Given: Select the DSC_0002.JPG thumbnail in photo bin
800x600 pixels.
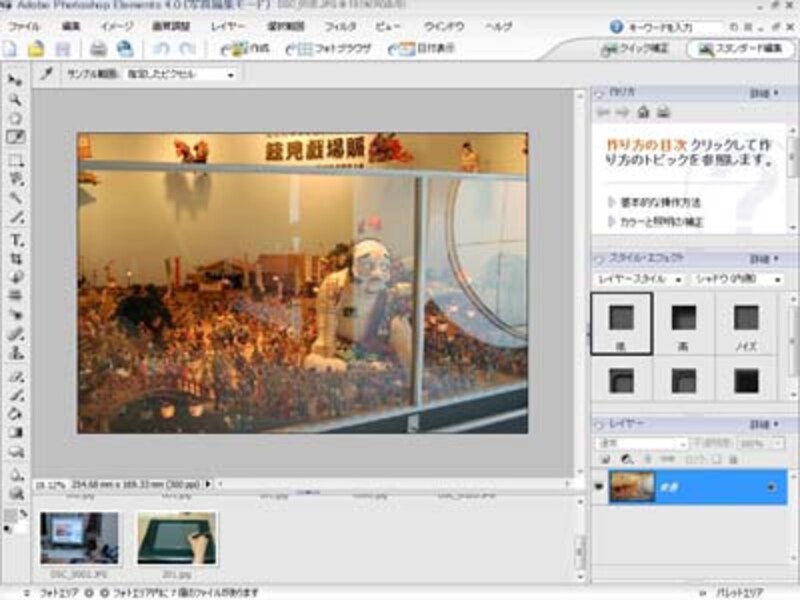Looking at the screenshot, I should (79, 539).
